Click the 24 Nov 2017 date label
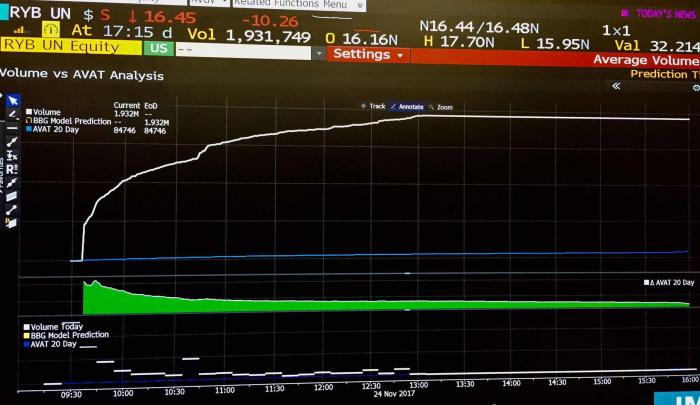The width and height of the screenshot is (700, 405). [x=394, y=394]
